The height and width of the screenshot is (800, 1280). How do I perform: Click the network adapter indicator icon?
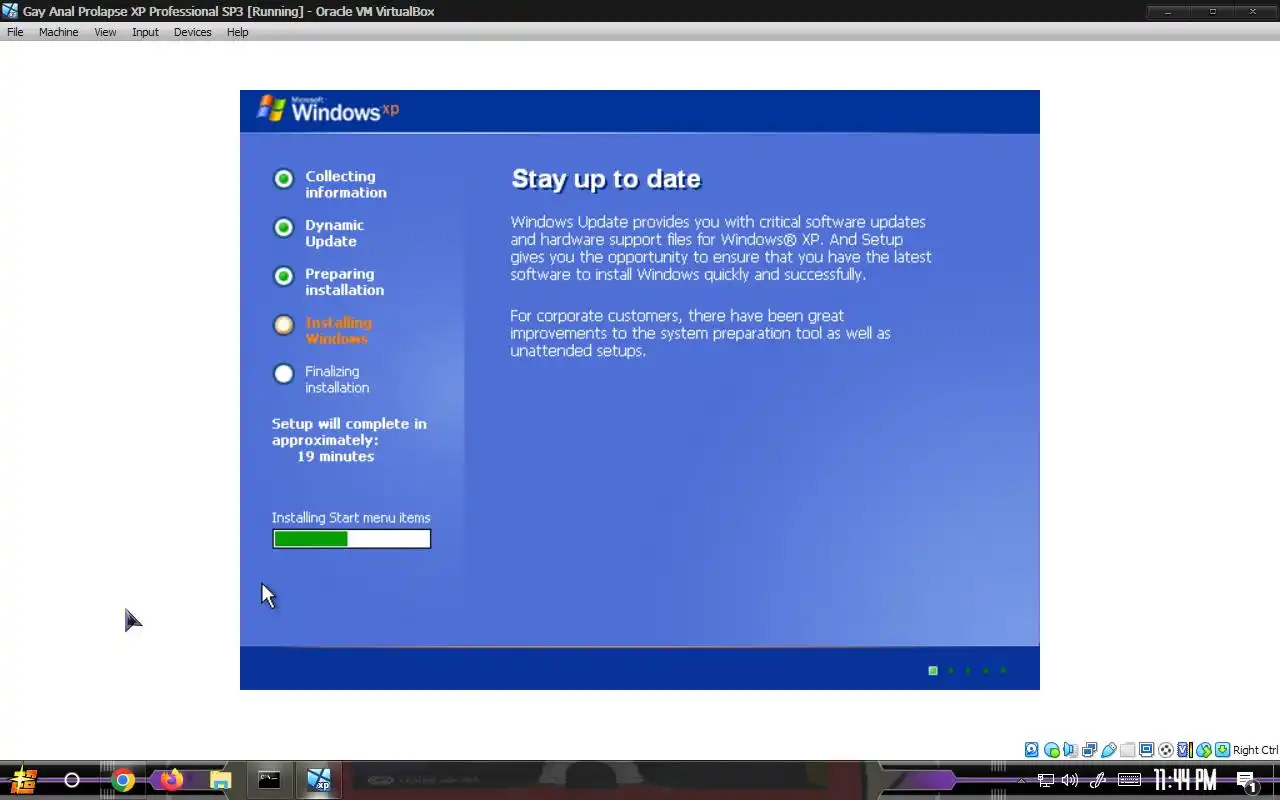1090,750
